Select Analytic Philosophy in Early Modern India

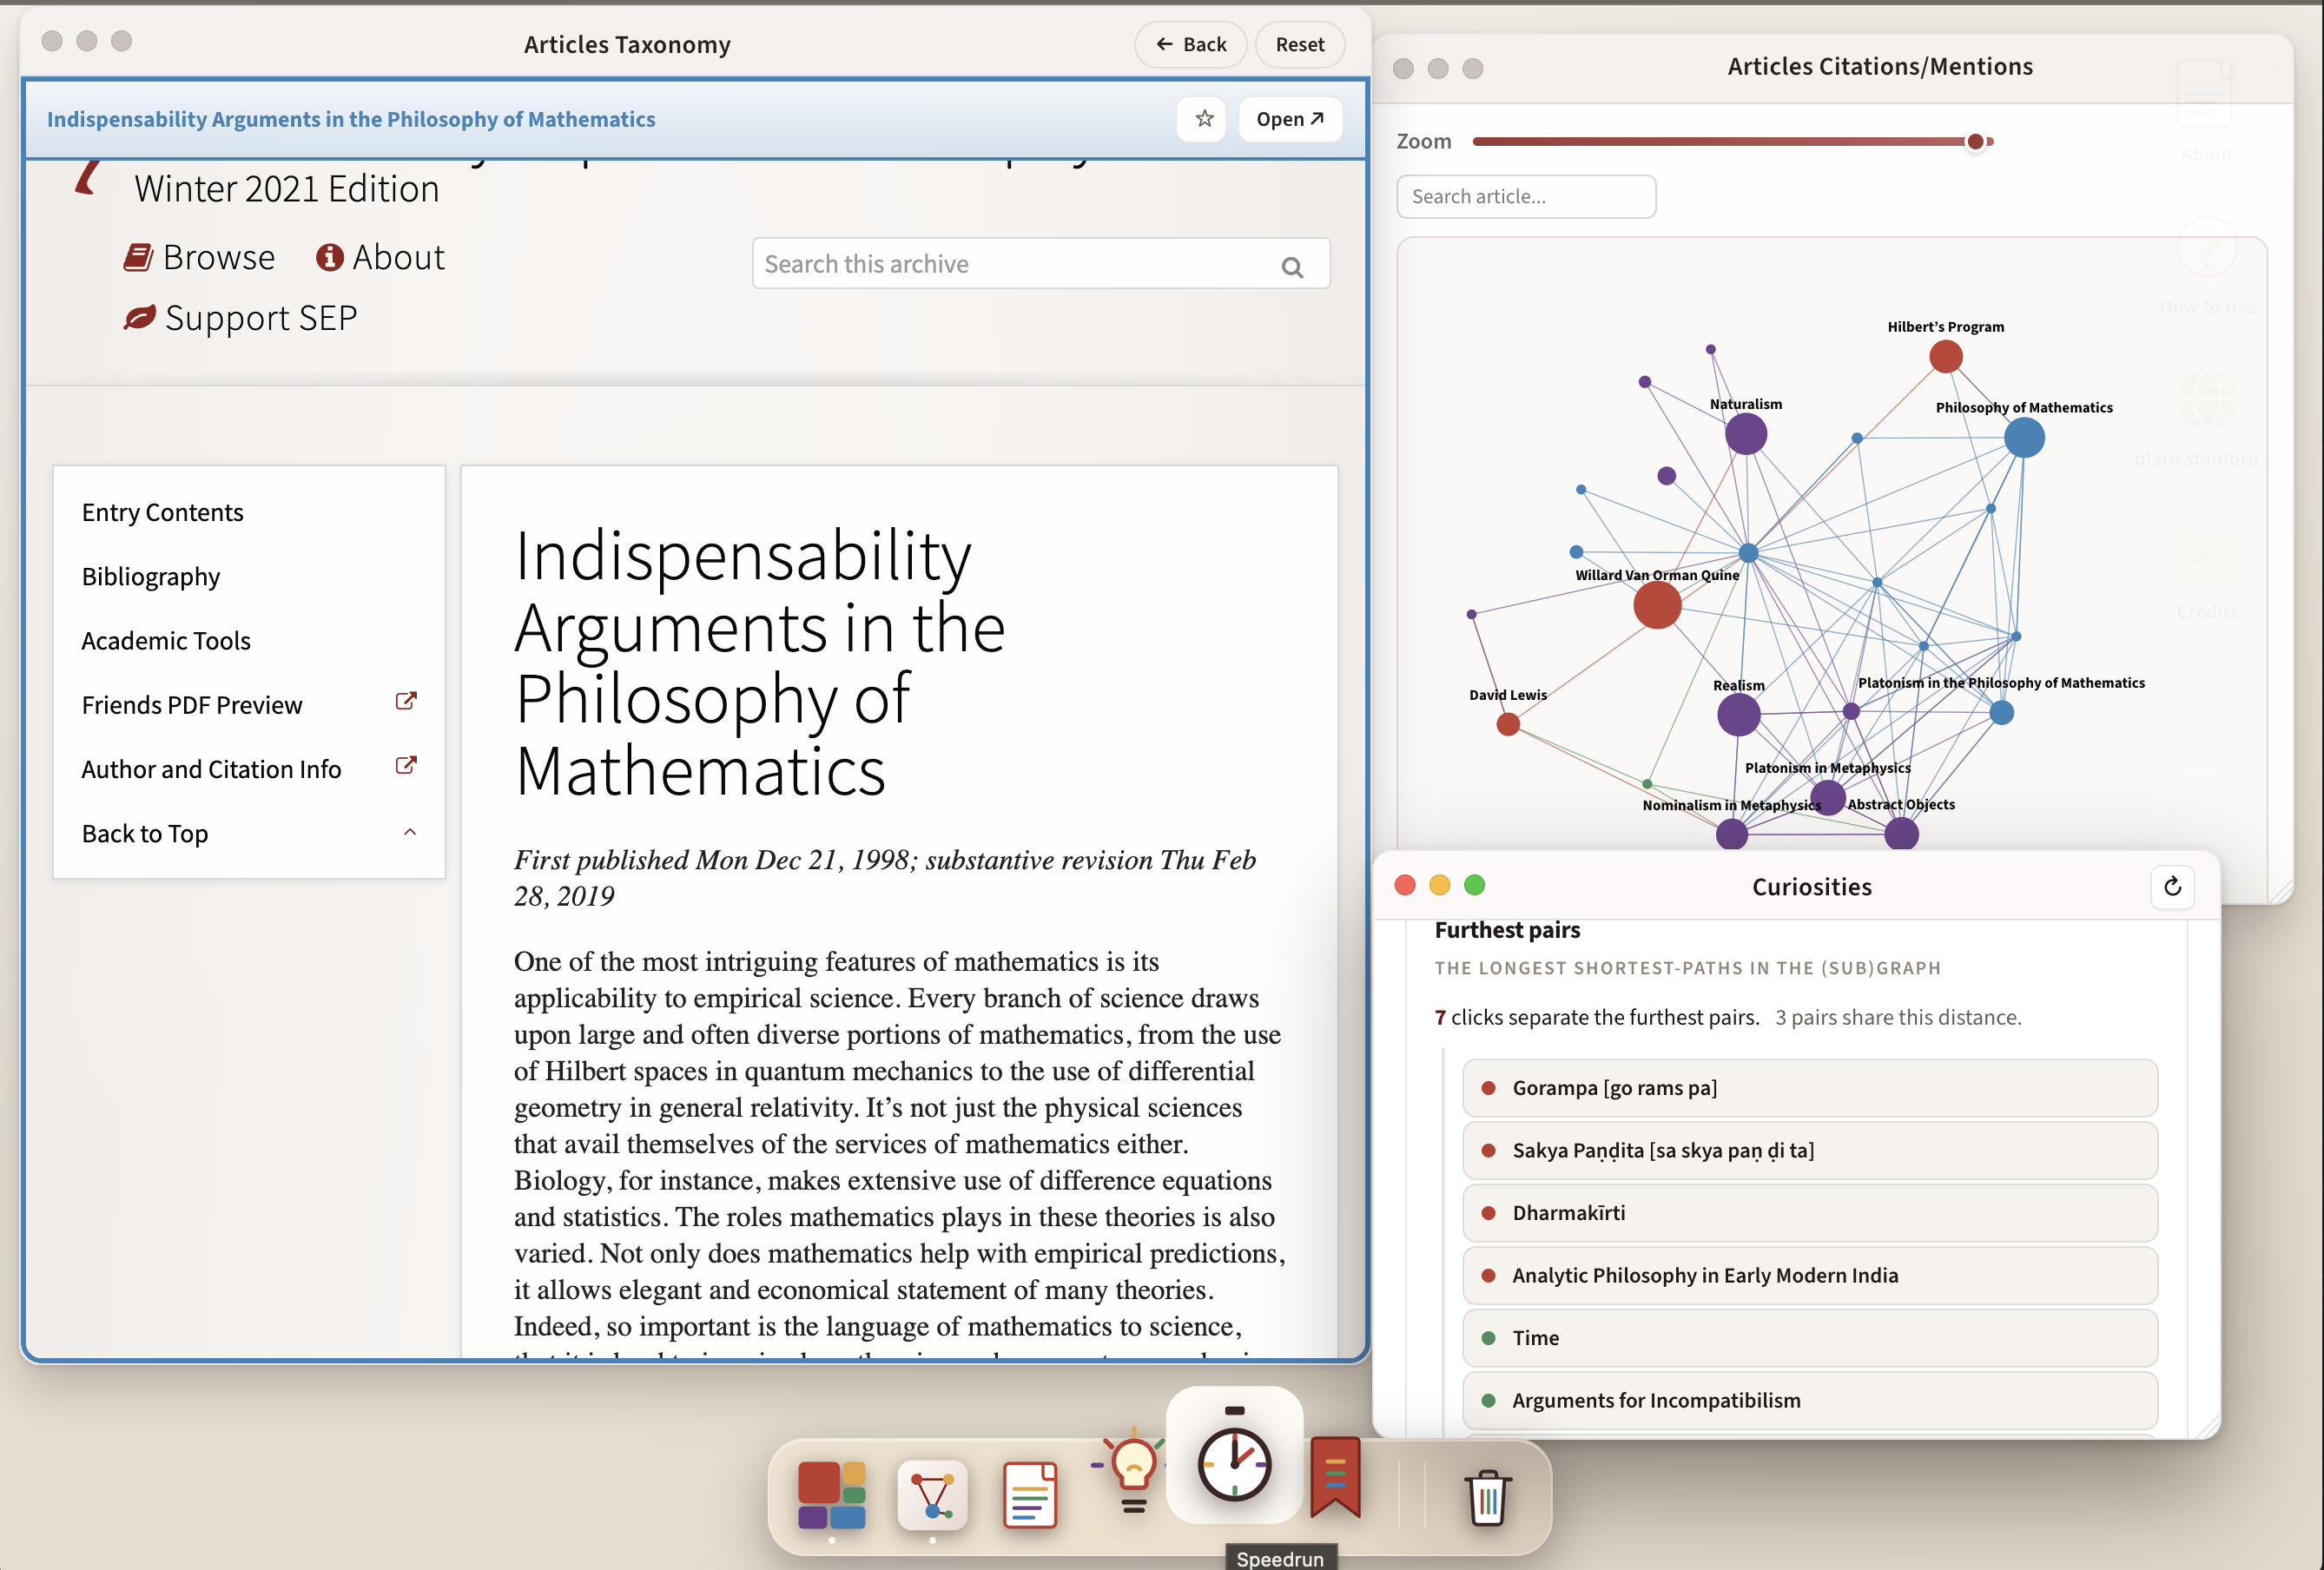(1809, 1275)
